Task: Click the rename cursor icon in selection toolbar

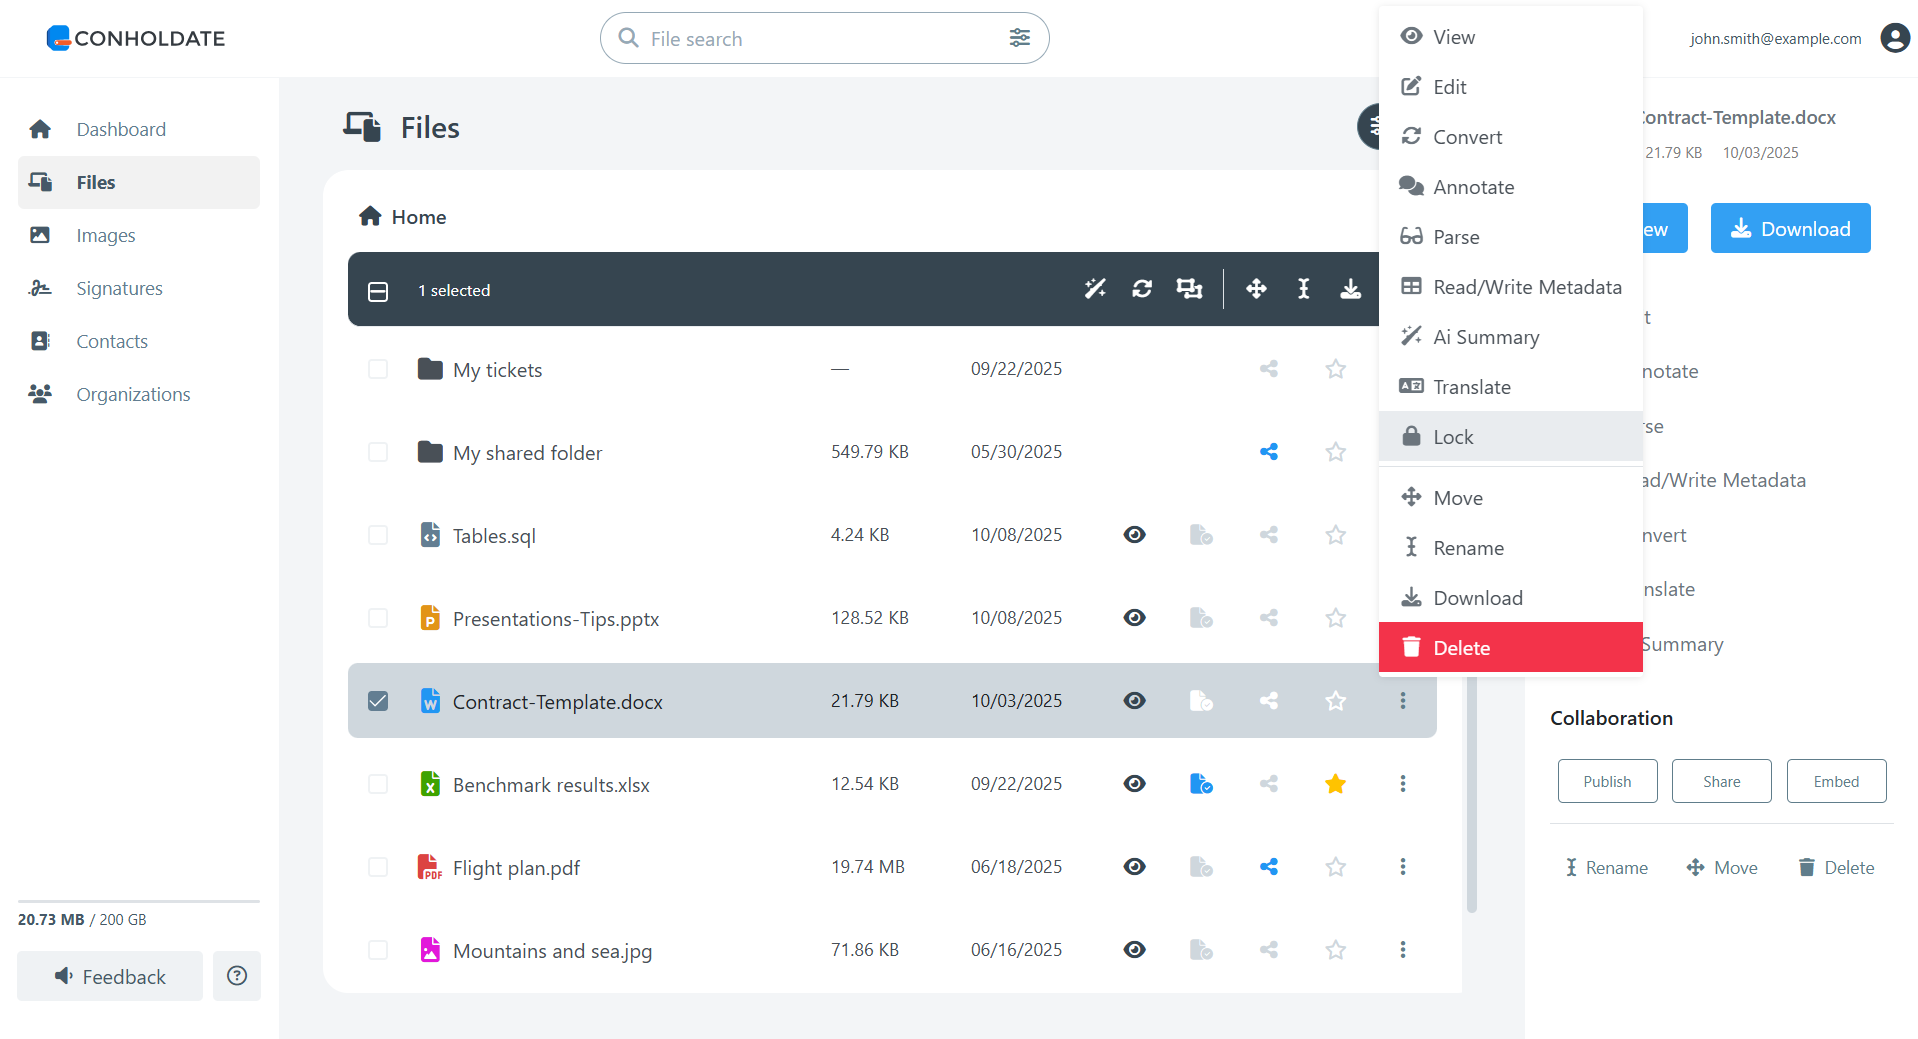Action: point(1303,289)
